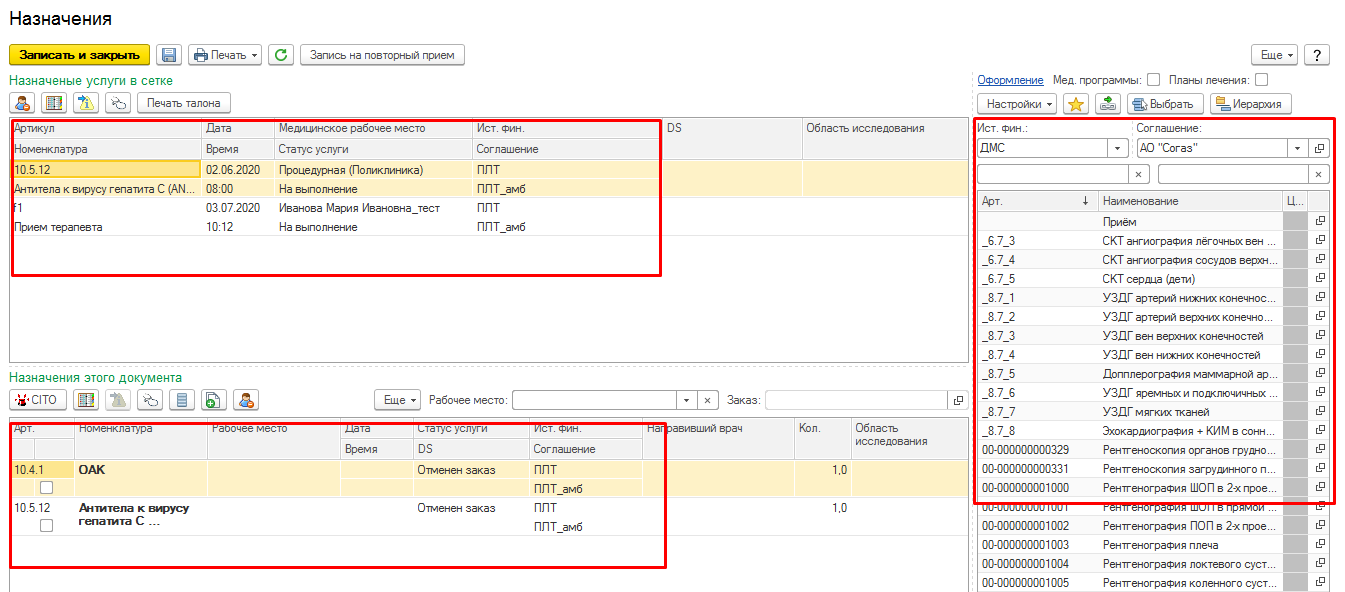Open the Печать menu in top toolbar
Screen dimensions: 1345x592
(x=225, y=55)
